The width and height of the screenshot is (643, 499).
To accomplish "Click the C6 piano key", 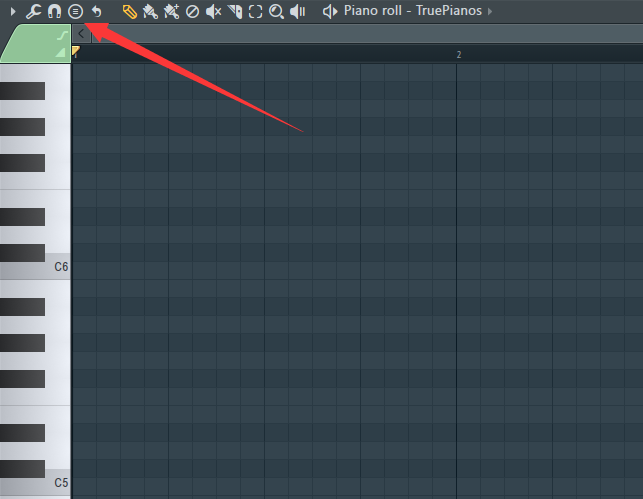I will pos(35,267).
